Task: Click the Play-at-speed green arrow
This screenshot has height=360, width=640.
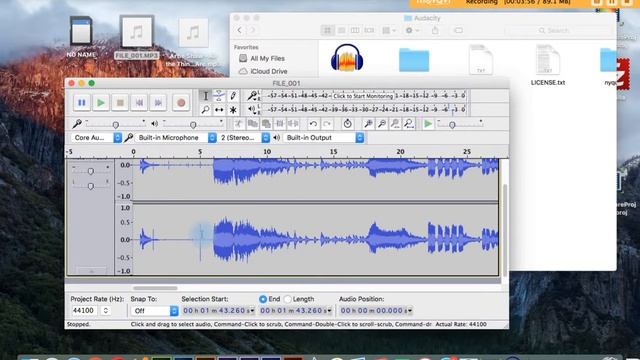Action: (x=428, y=124)
